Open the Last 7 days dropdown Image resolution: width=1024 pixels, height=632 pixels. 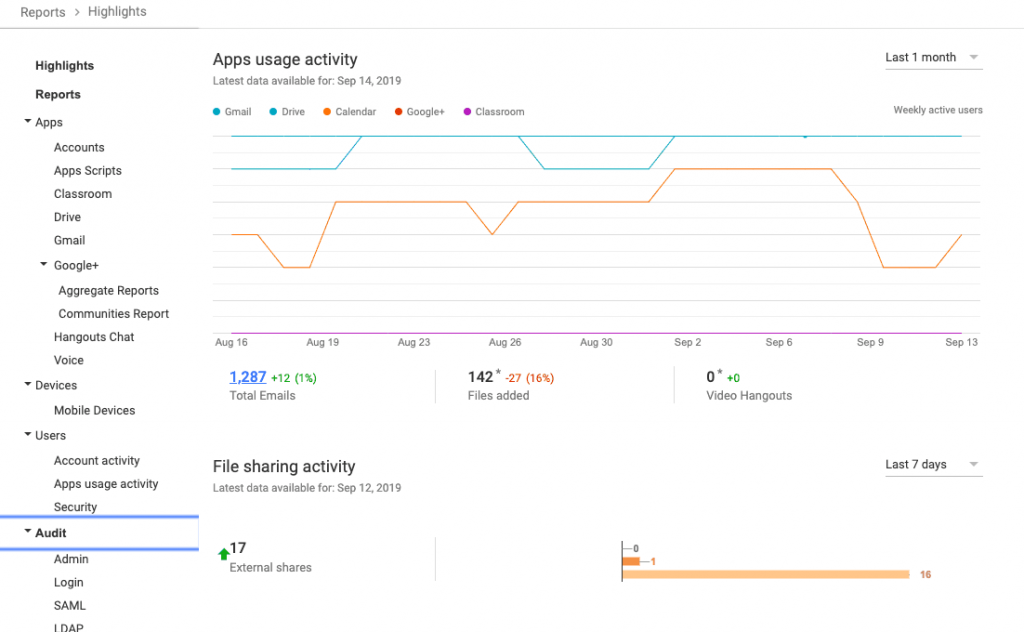pos(932,465)
